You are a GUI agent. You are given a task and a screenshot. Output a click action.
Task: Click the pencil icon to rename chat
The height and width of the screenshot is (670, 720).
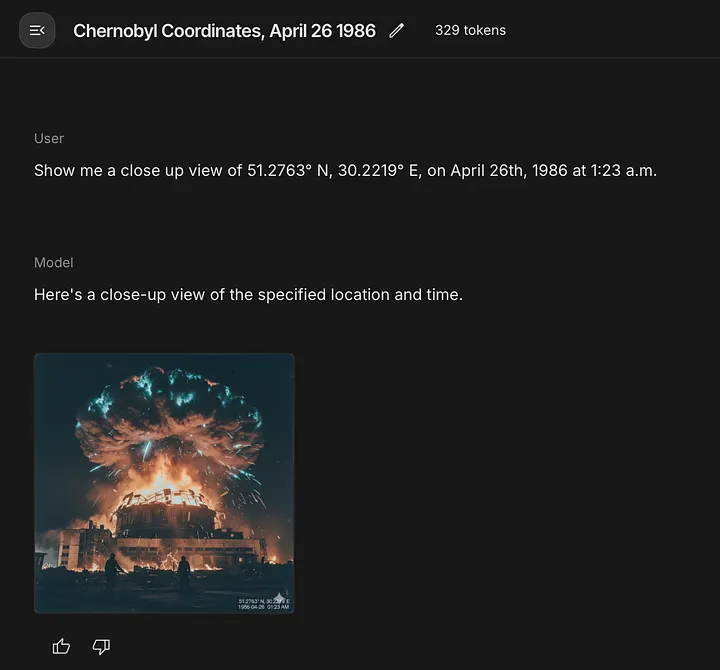click(397, 30)
